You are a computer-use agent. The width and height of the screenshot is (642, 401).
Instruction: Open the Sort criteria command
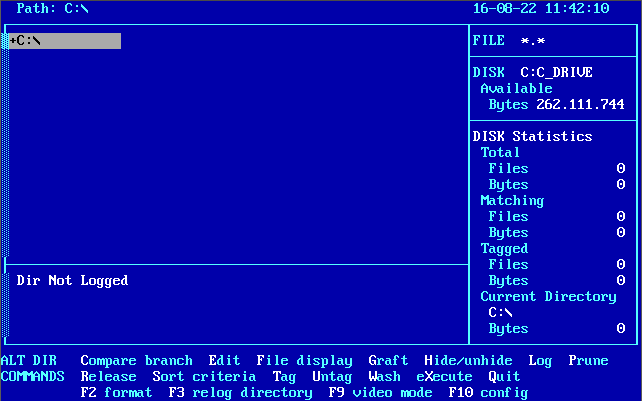(x=196, y=377)
